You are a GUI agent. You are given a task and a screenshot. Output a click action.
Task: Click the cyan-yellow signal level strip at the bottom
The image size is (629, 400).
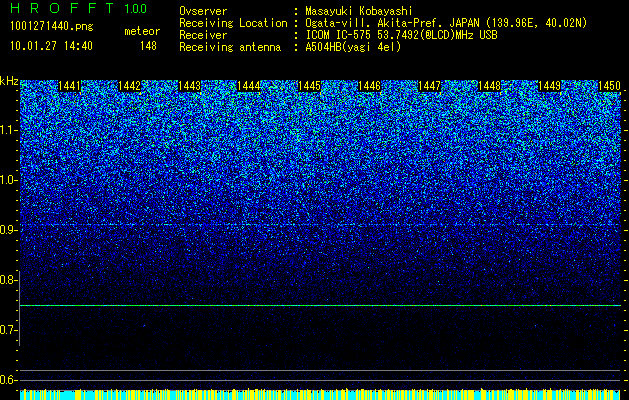(320, 394)
